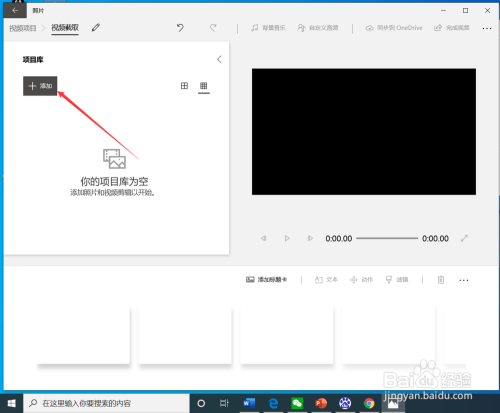Step forward one frame in preview
This screenshot has height=413, width=500.
(x=310, y=238)
